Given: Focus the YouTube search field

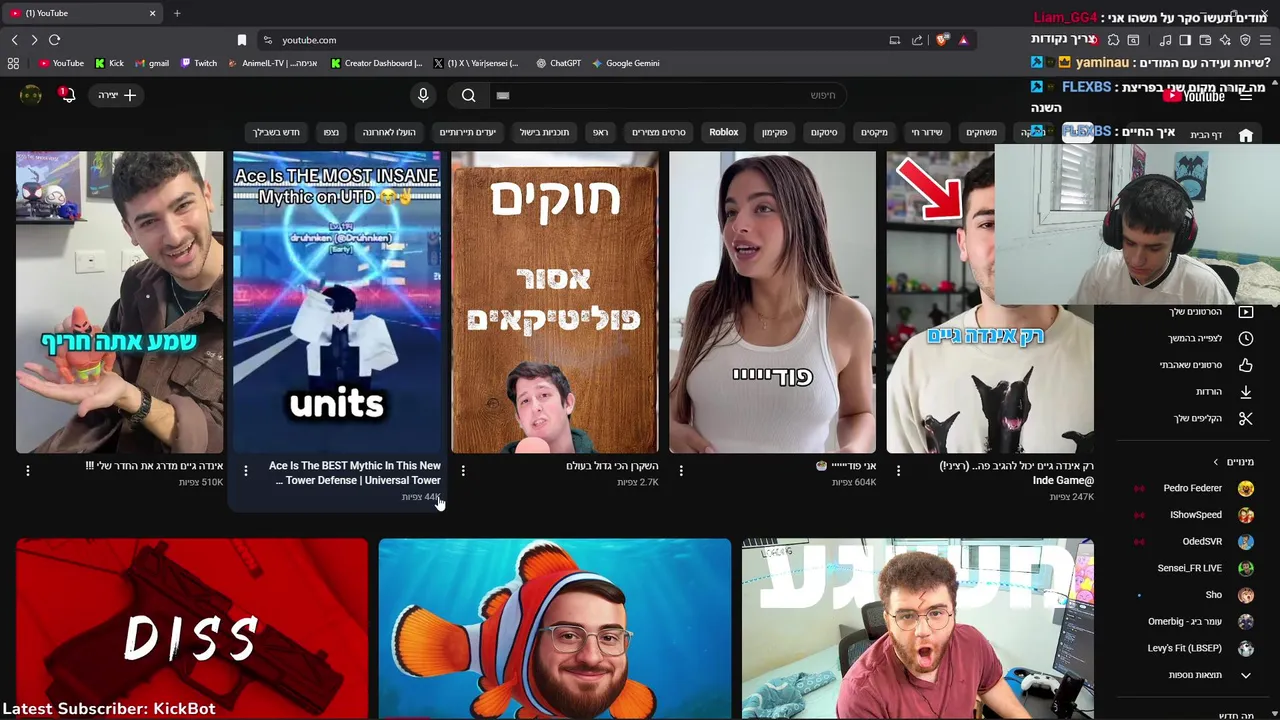Looking at the screenshot, I should click(668, 95).
